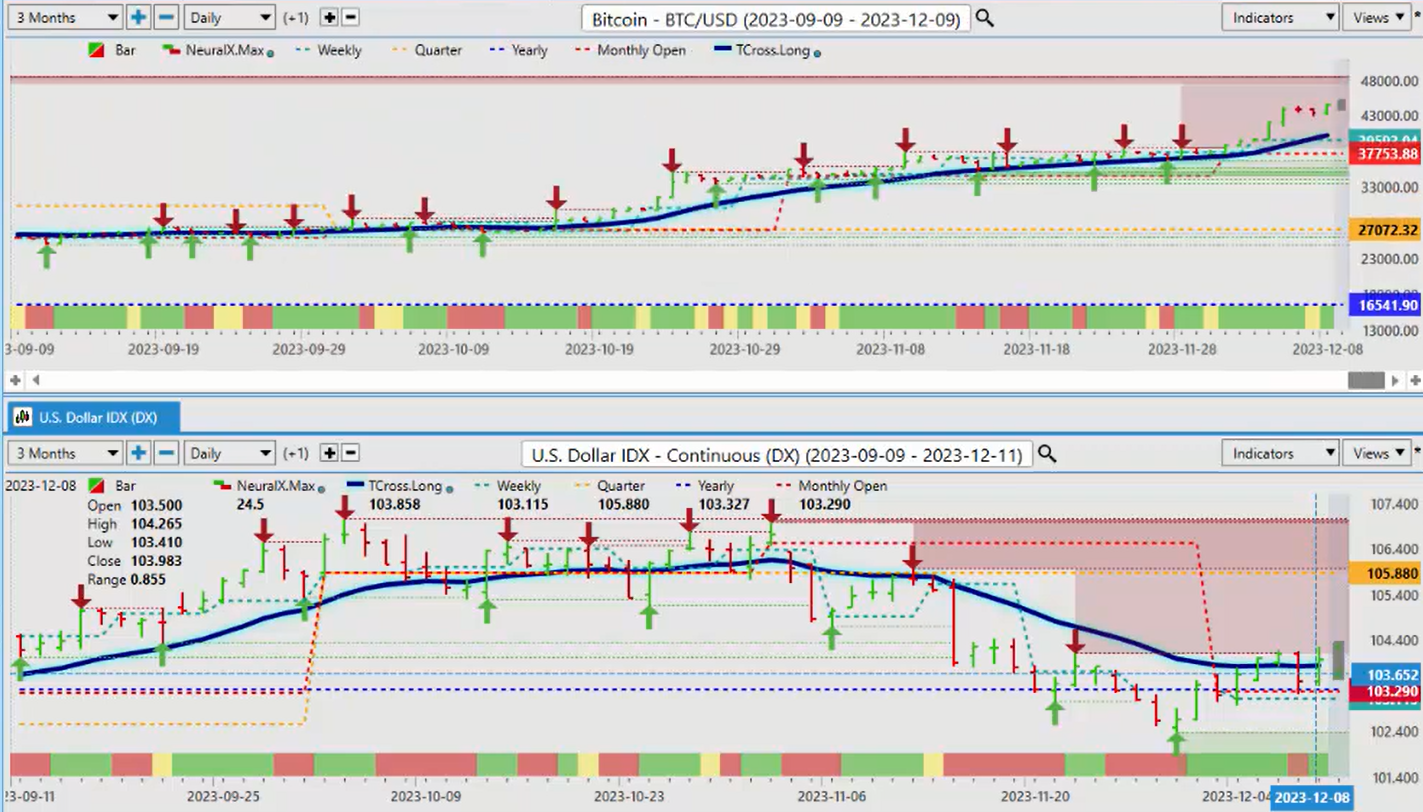Open Daily interval dropdown on Dollar chart

(229, 453)
